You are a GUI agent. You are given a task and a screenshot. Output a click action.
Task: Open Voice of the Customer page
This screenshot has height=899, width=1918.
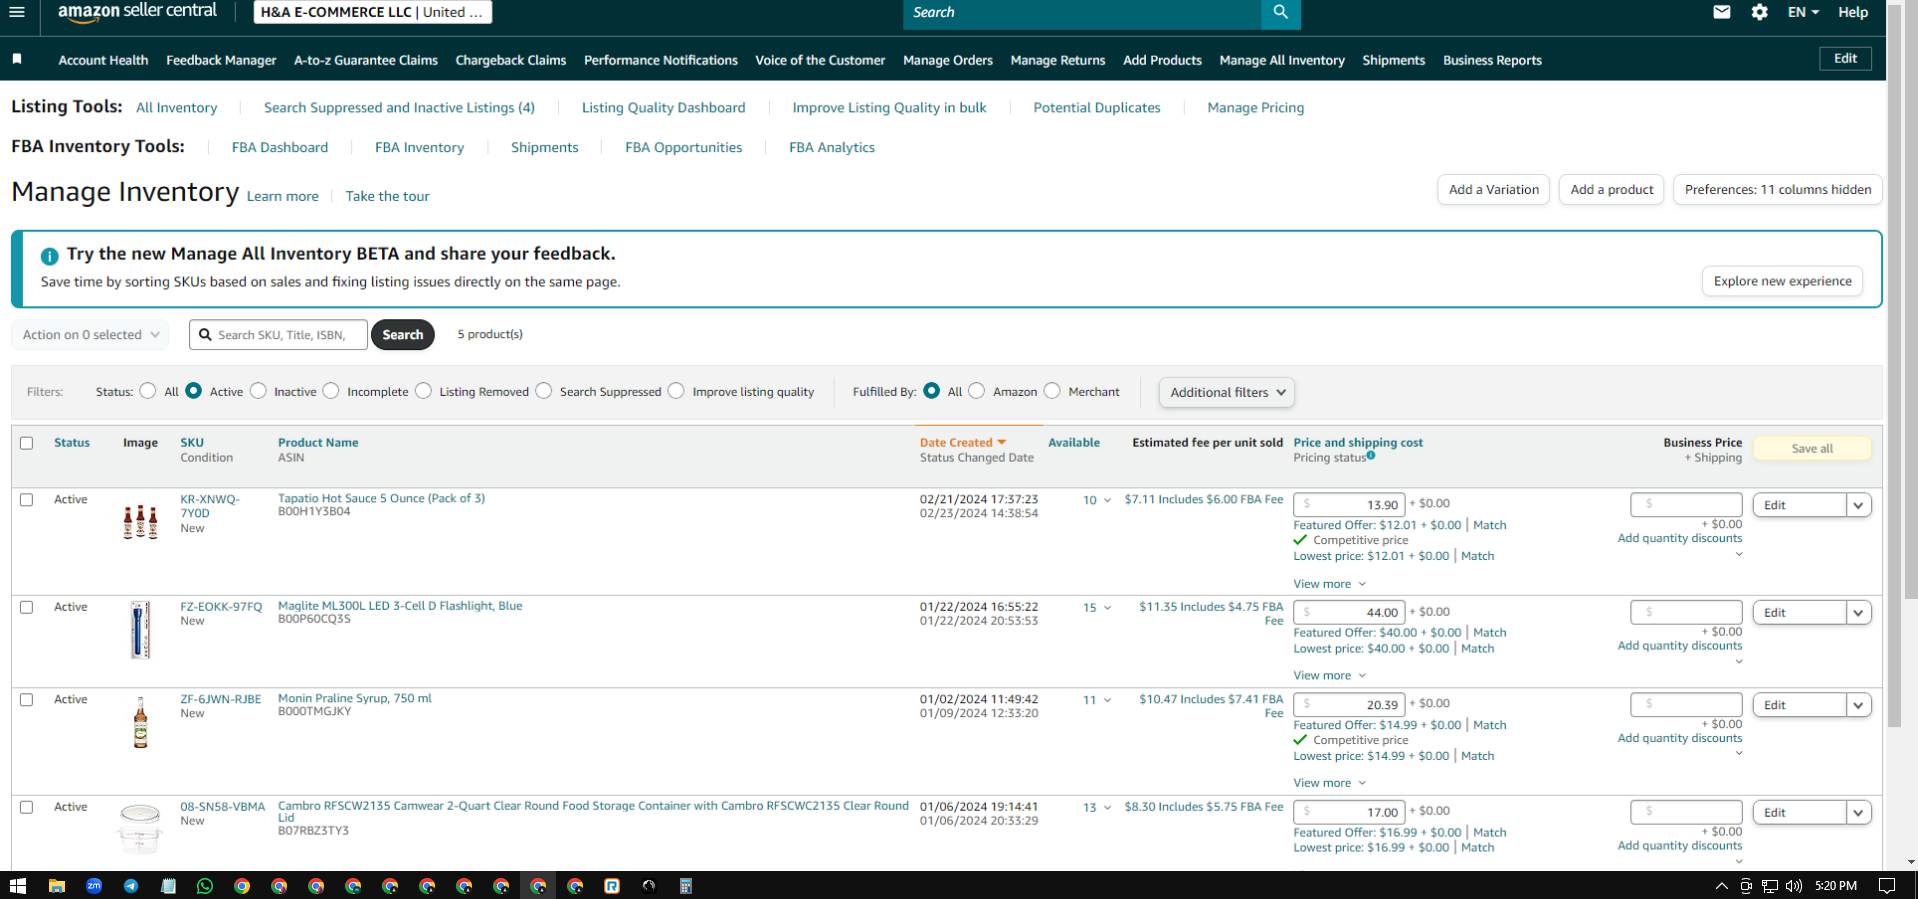pyautogui.click(x=820, y=60)
